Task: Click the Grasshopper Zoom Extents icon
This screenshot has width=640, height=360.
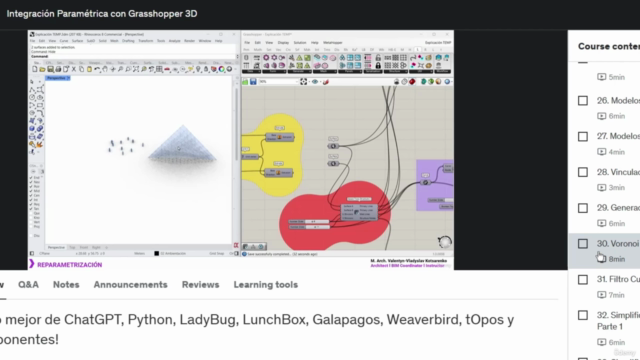Action: 303,82
